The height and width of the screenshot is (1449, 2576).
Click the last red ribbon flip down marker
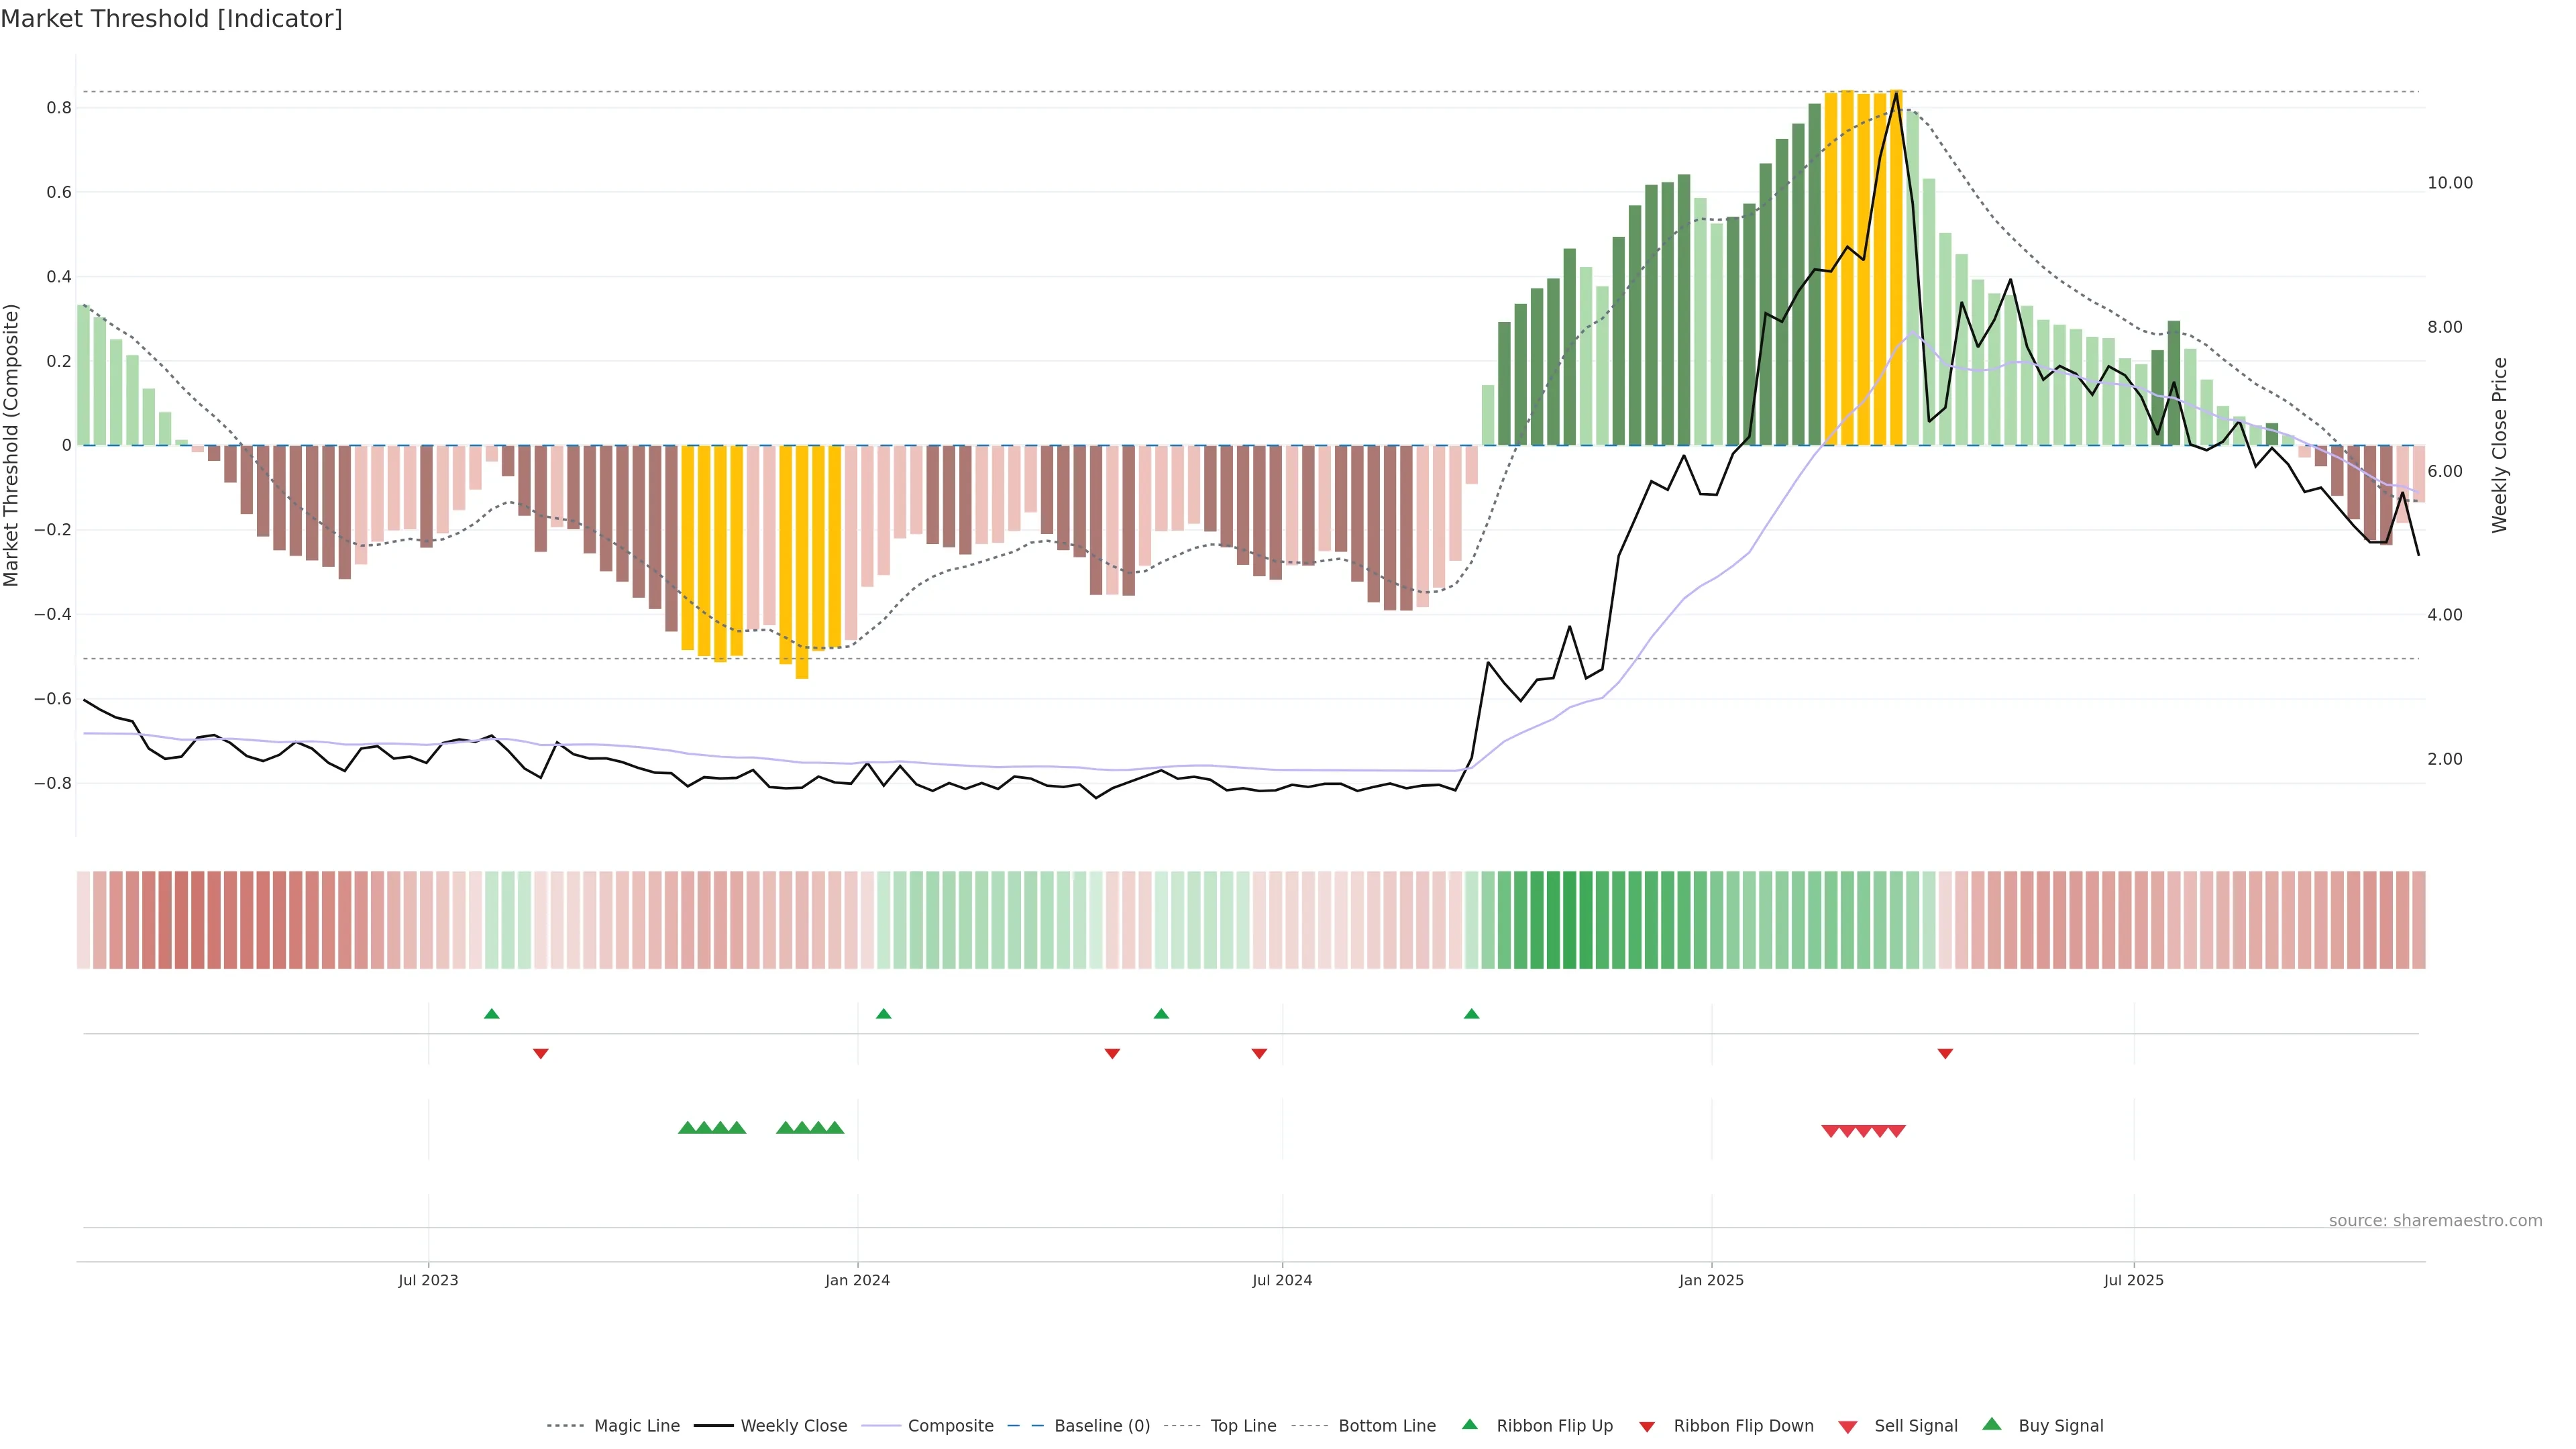point(1945,1053)
